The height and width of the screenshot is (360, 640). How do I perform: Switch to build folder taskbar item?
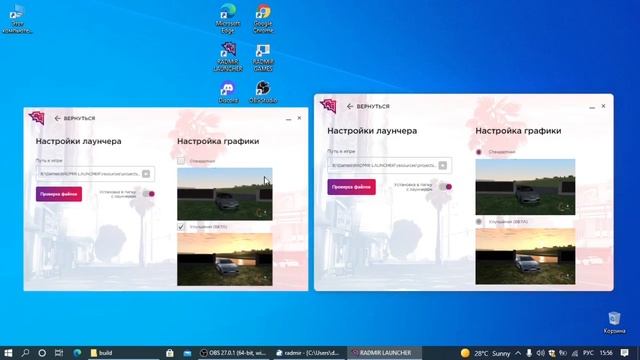click(124, 353)
